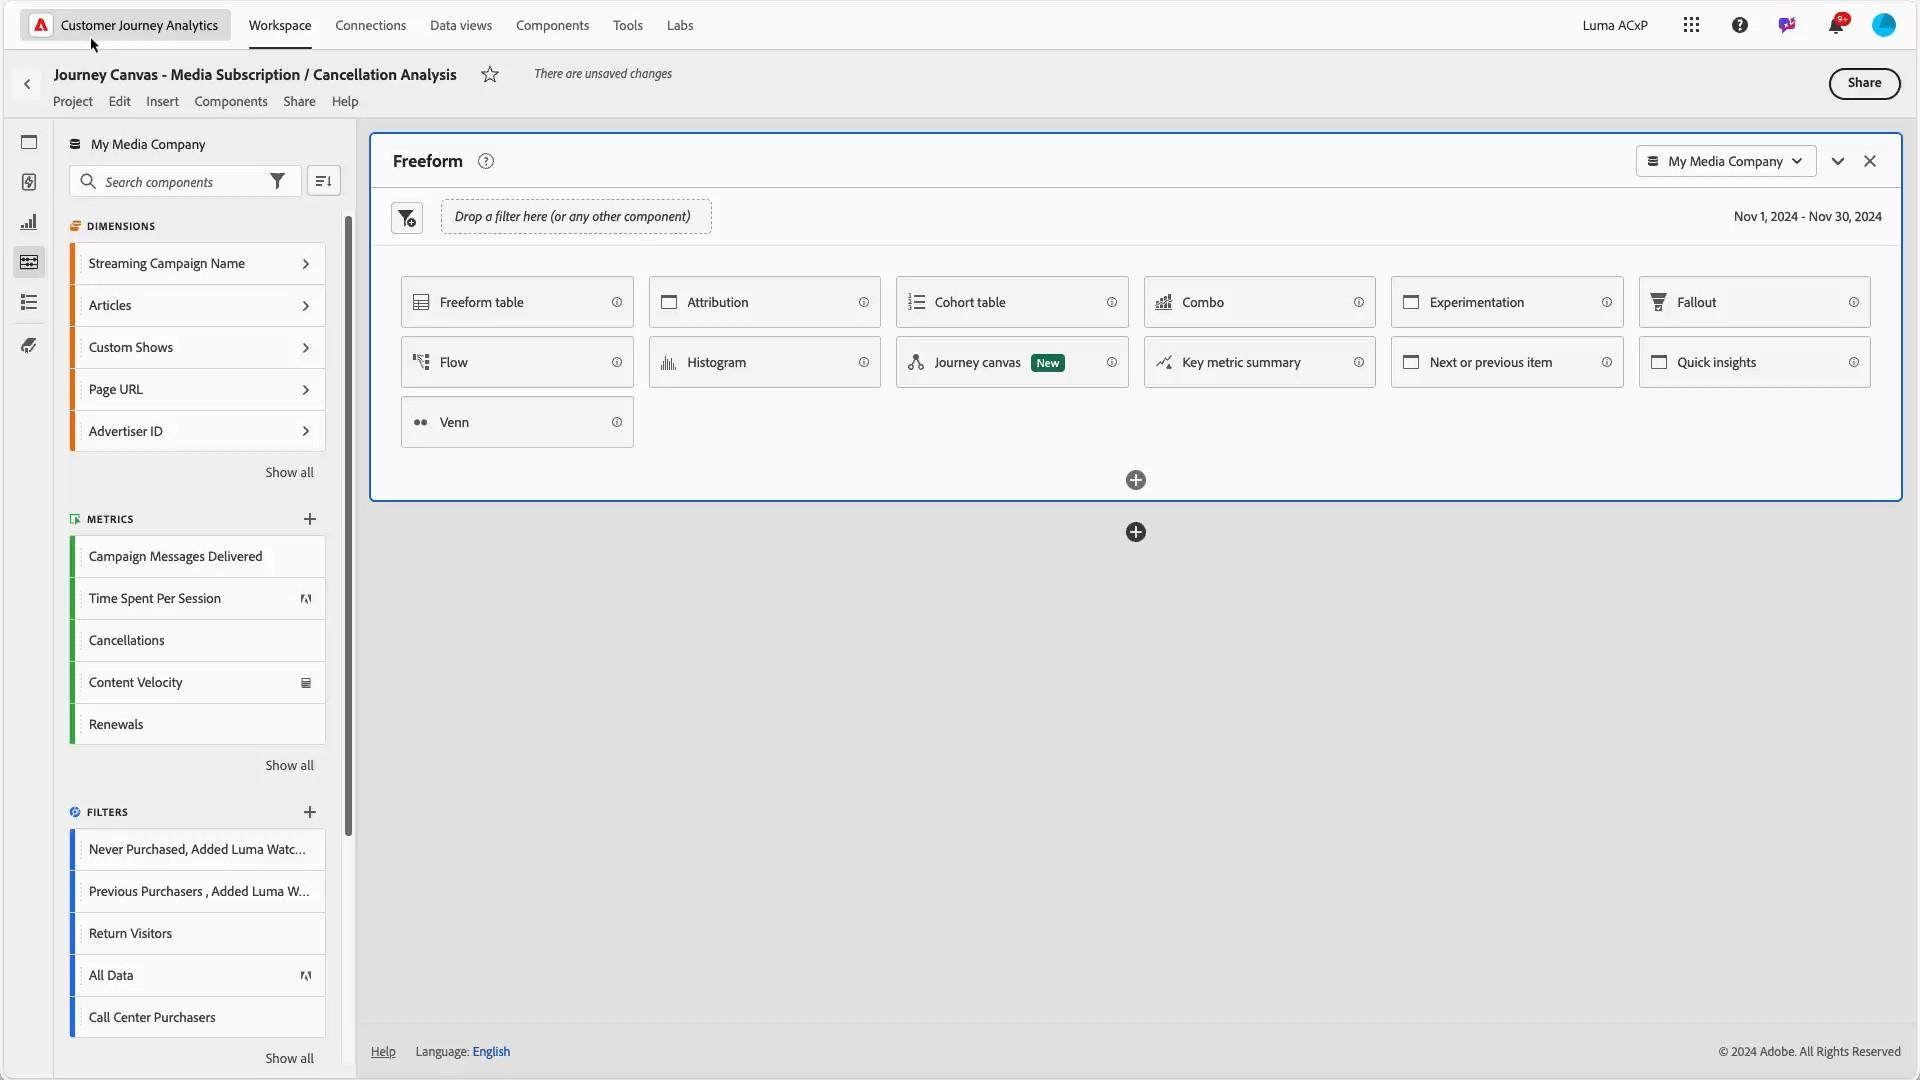Collapse the Freeform panel chevron

(x=1838, y=162)
